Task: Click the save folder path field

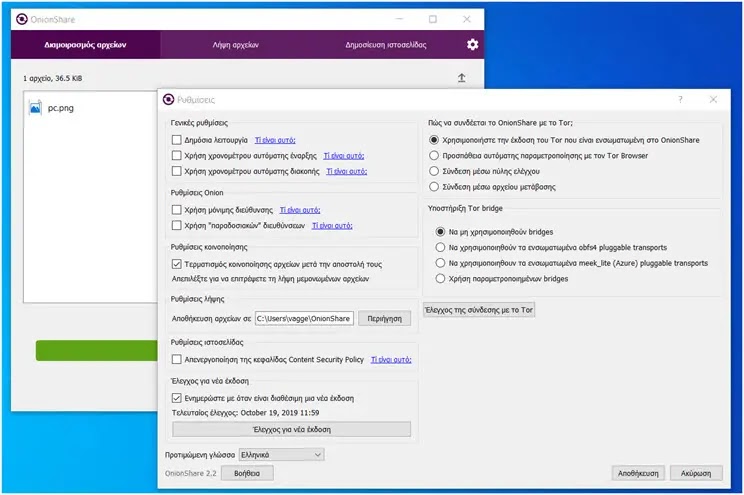Action: coord(304,318)
